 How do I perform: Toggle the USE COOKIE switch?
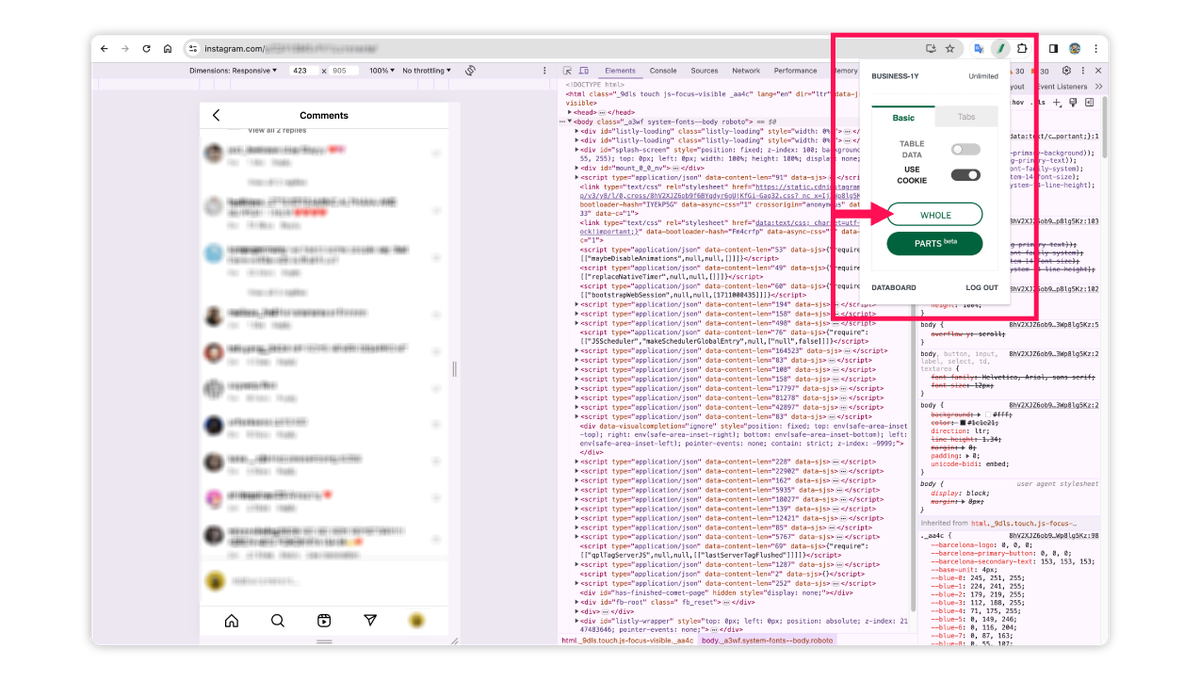coord(965,175)
